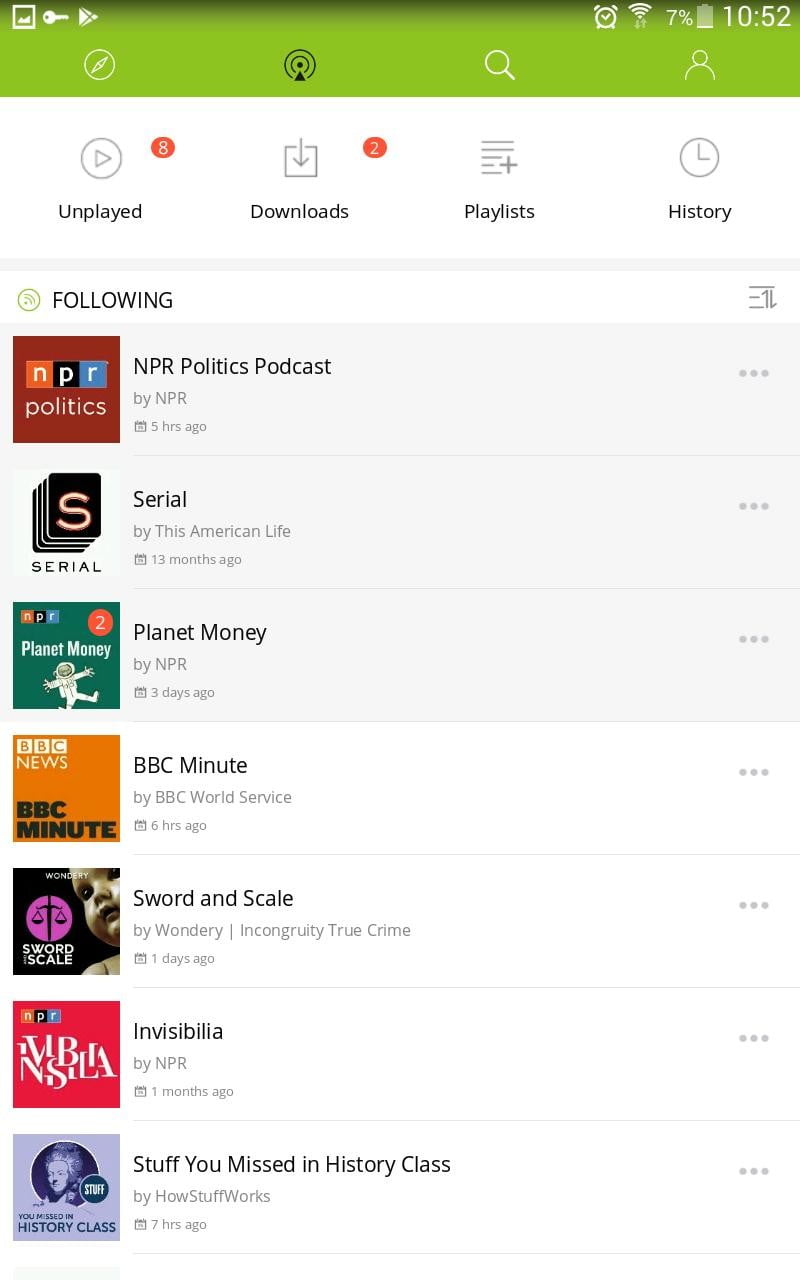Open the more menu for Serial

point(753,506)
